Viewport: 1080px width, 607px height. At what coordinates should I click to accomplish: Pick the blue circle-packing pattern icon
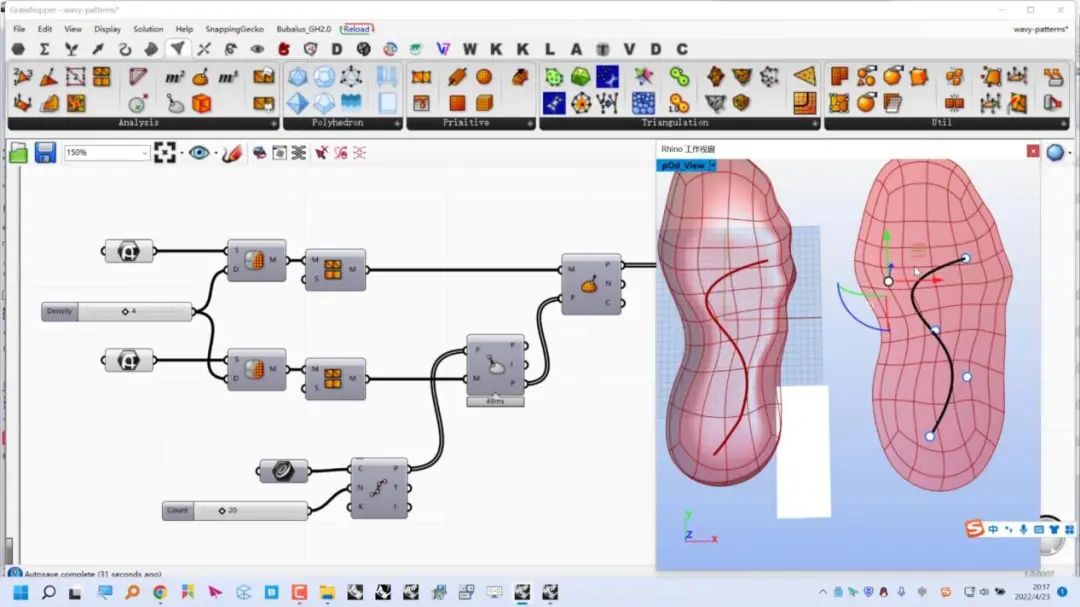(643, 103)
